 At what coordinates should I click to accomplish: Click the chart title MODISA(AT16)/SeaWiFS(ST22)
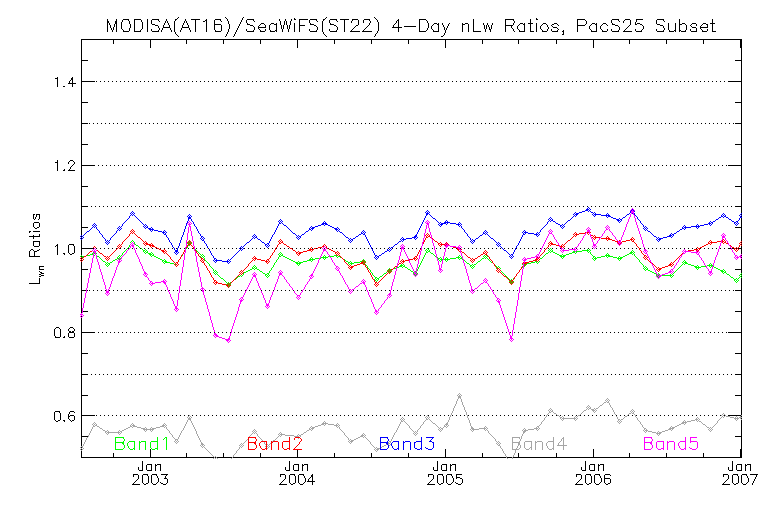[x=243, y=25]
